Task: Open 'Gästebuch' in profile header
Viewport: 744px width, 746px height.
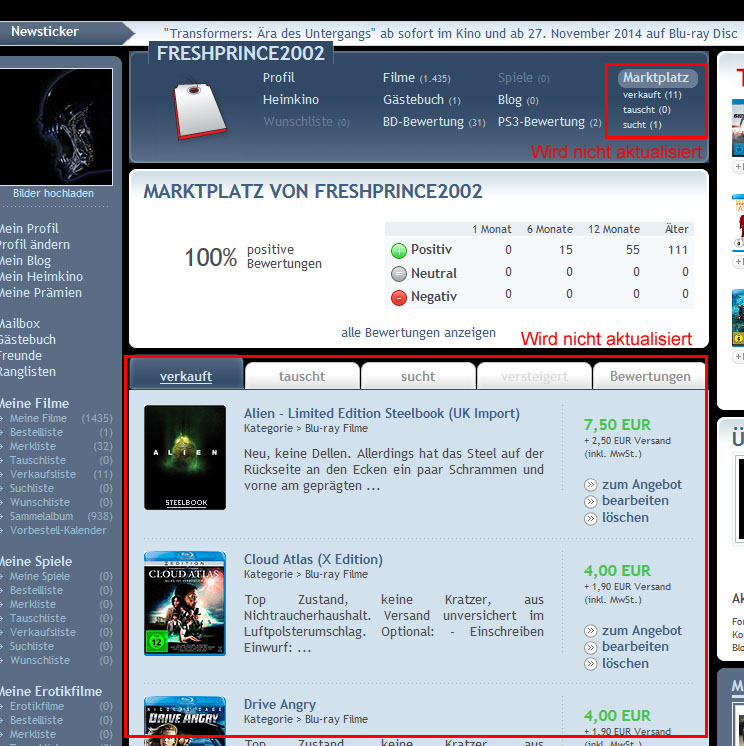Action: point(414,100)
